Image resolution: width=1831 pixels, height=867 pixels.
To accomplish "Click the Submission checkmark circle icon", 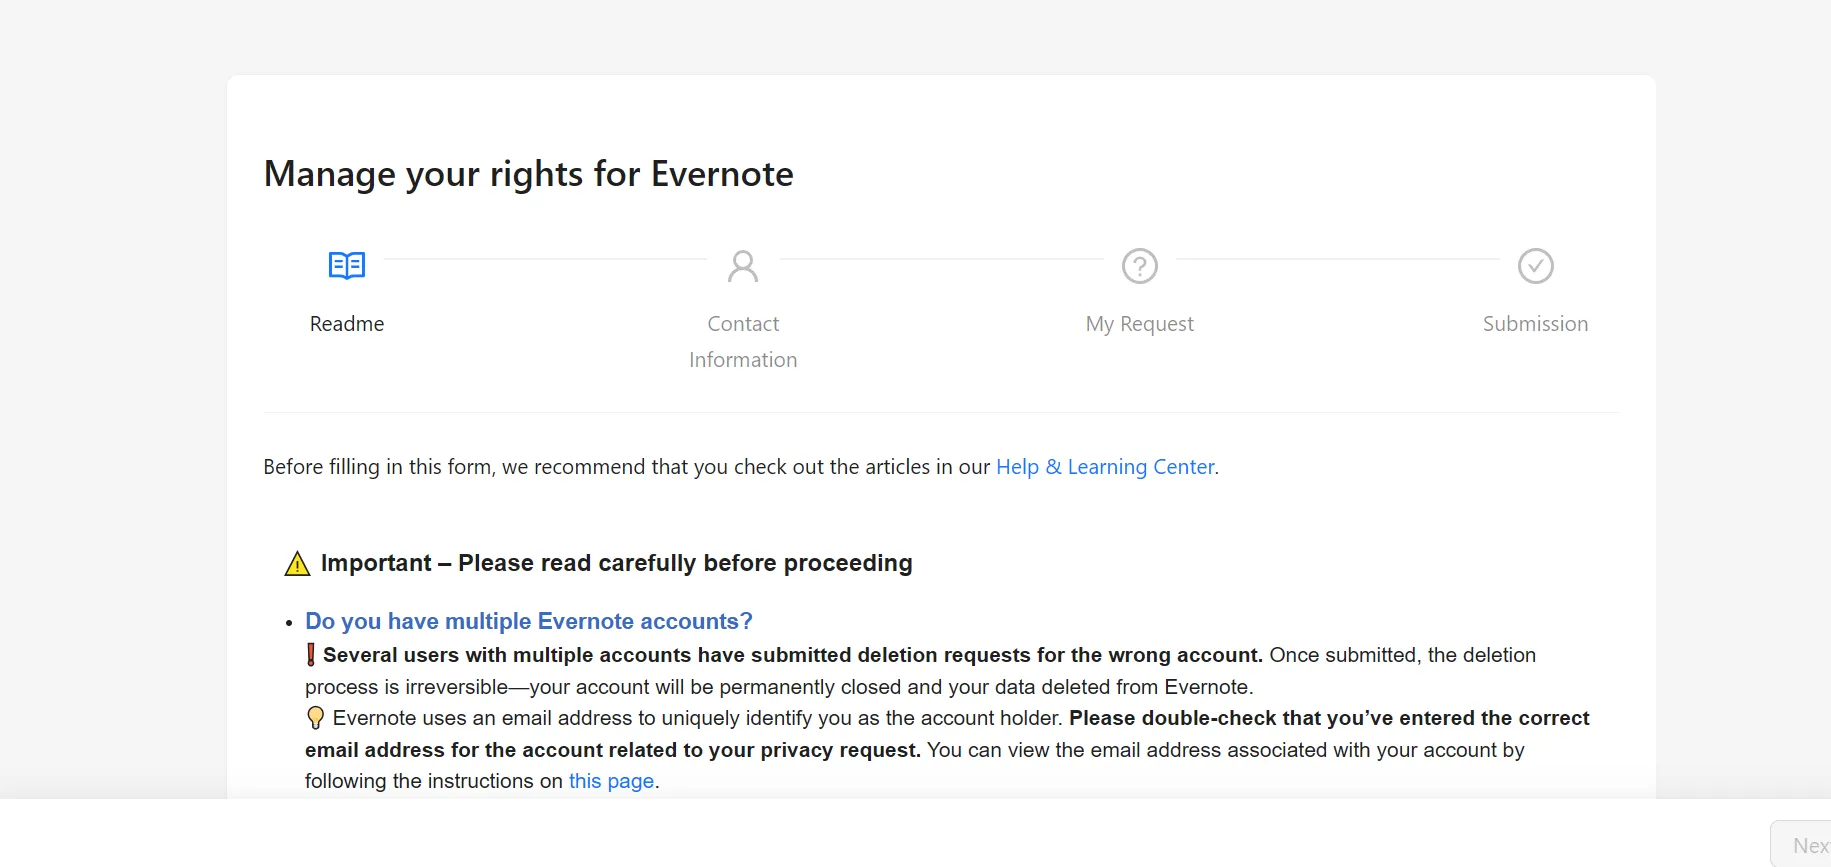I will tap(1535, 266).
